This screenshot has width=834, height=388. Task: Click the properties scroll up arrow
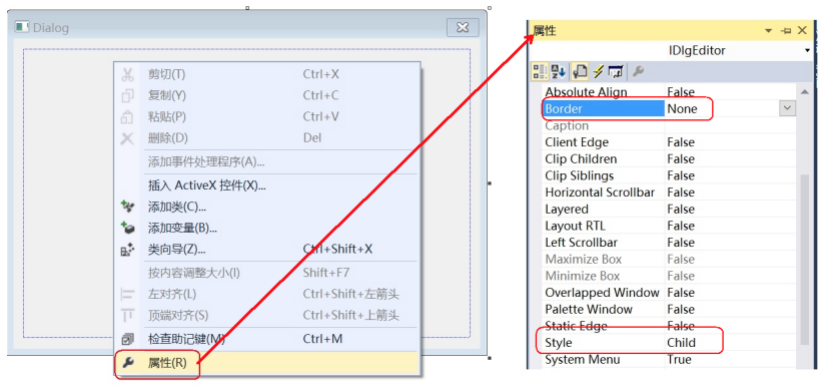point(804,93)
